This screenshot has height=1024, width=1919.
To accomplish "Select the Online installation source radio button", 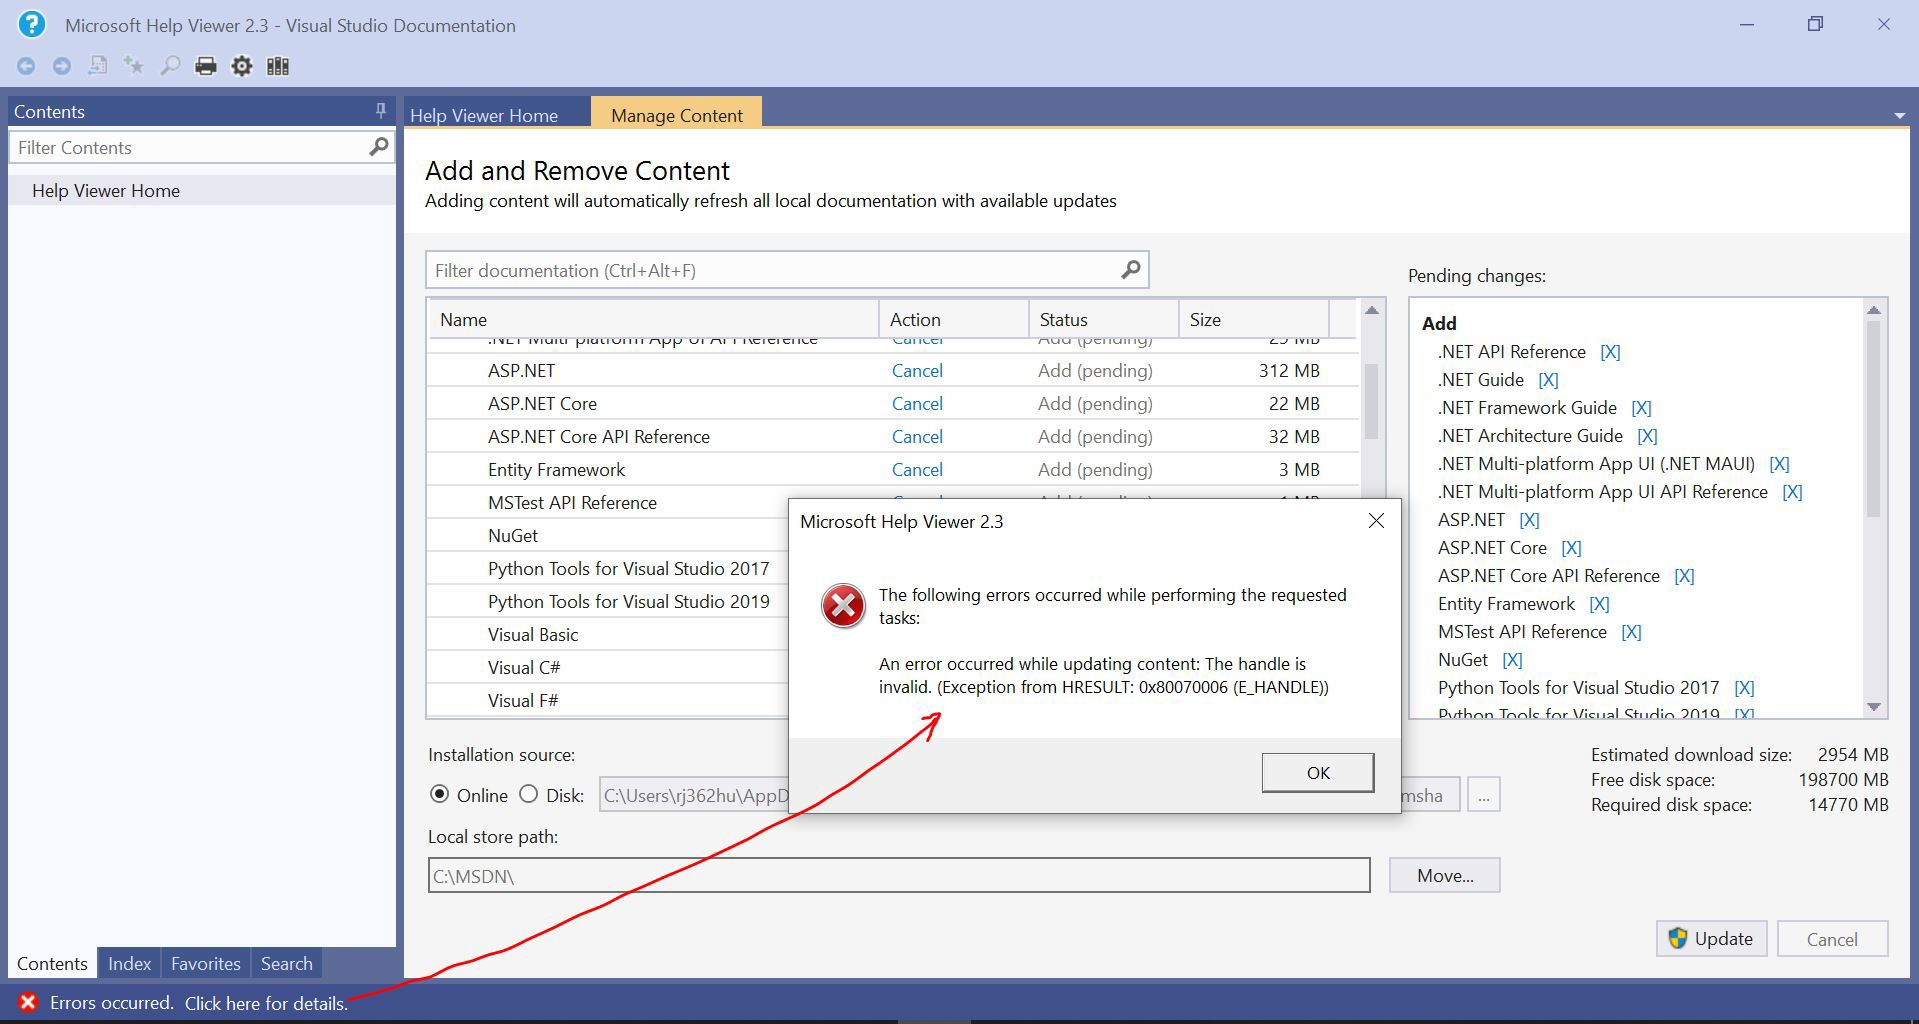I will coord(439,794).
